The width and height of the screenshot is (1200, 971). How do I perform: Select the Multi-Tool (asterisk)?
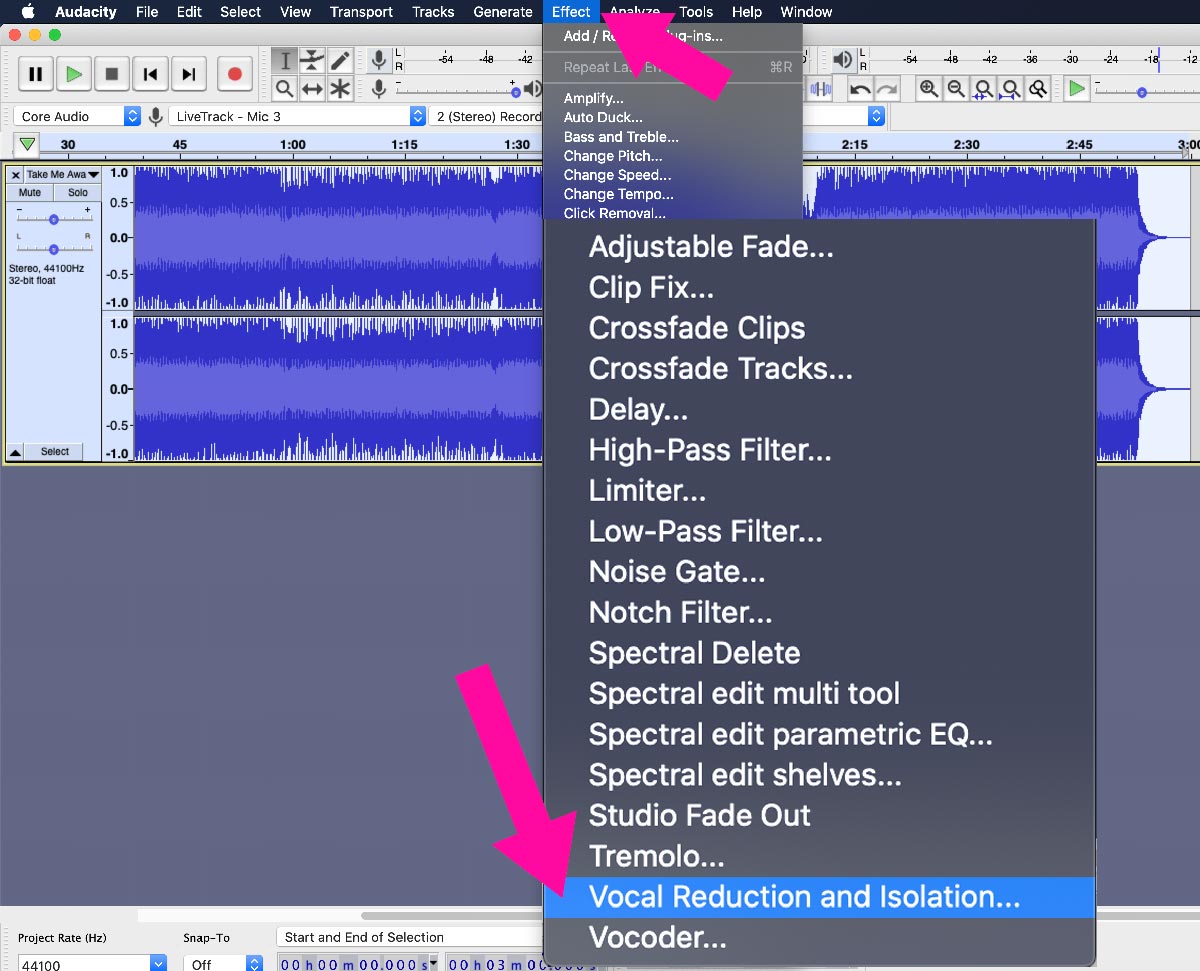tap(341, 89)
